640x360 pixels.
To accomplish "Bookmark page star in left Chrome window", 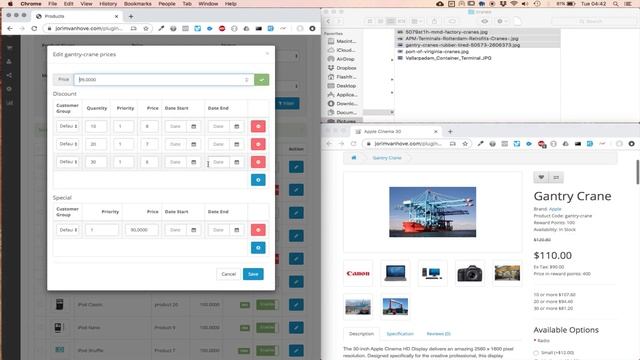I will coord(146,29).
